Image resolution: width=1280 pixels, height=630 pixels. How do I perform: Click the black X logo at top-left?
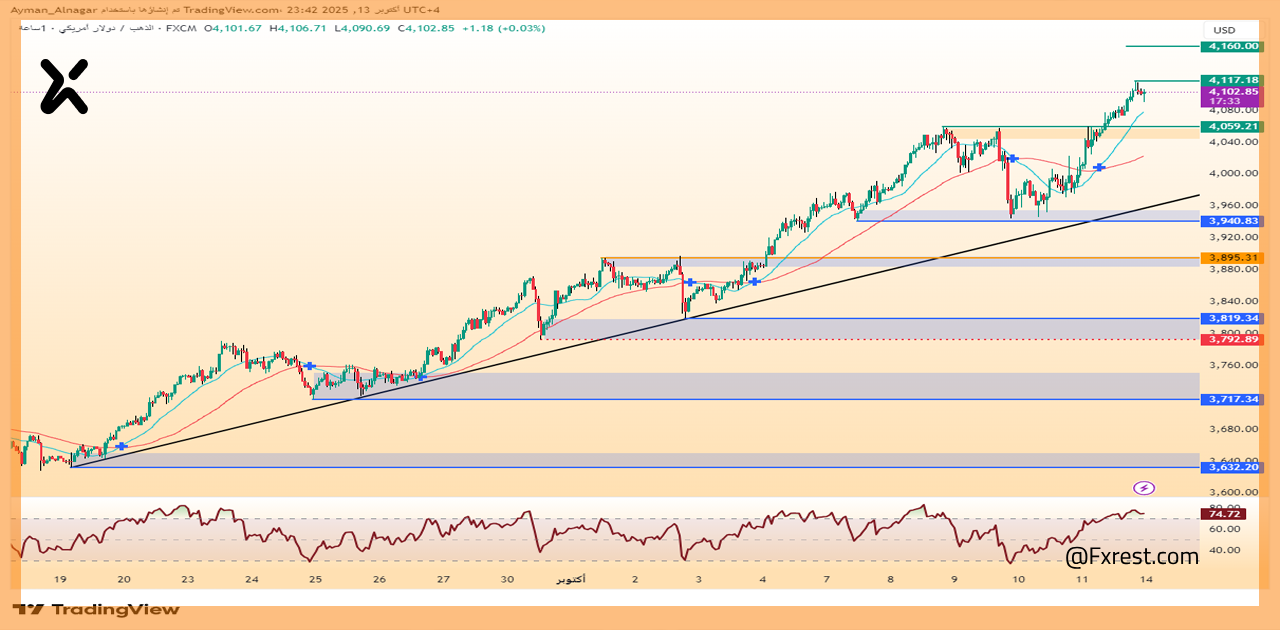coord(64,86)
